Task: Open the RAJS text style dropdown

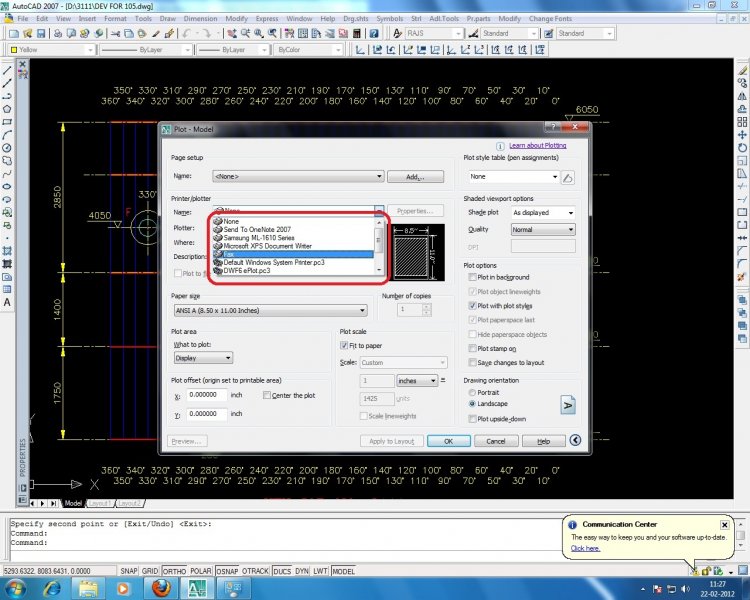Action: (x=434, y=33)
